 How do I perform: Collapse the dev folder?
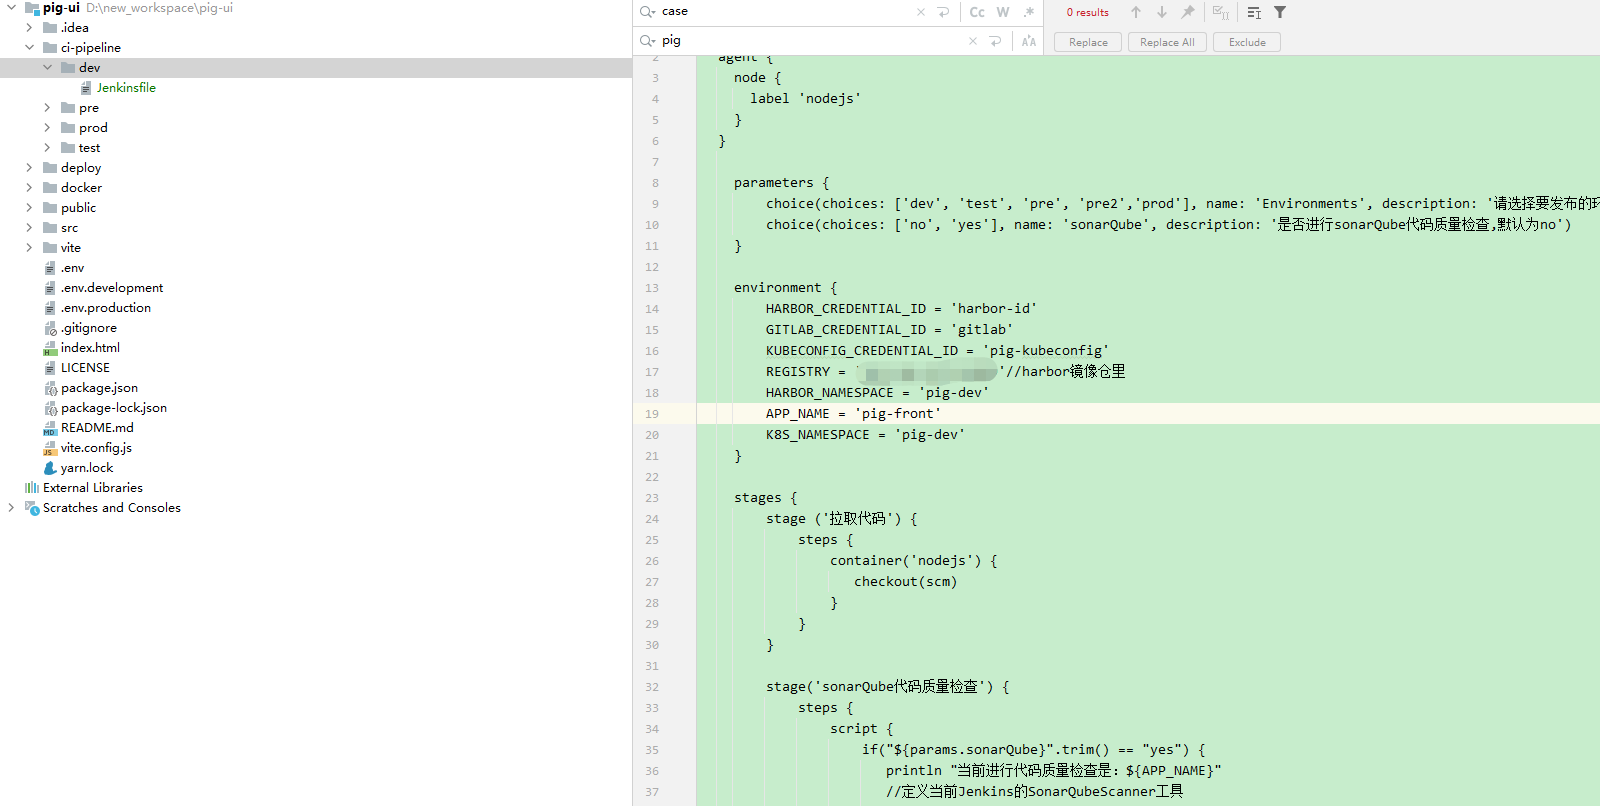47,68
